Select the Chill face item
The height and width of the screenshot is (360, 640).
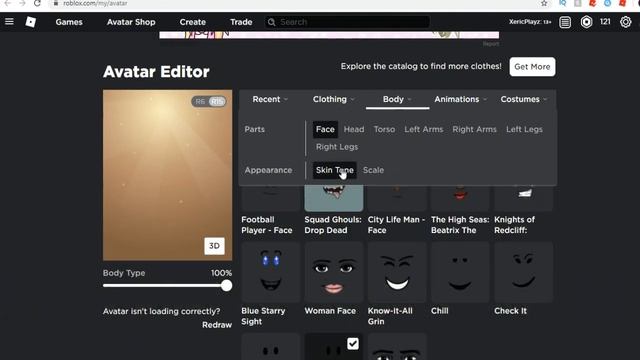coord(460,272)
